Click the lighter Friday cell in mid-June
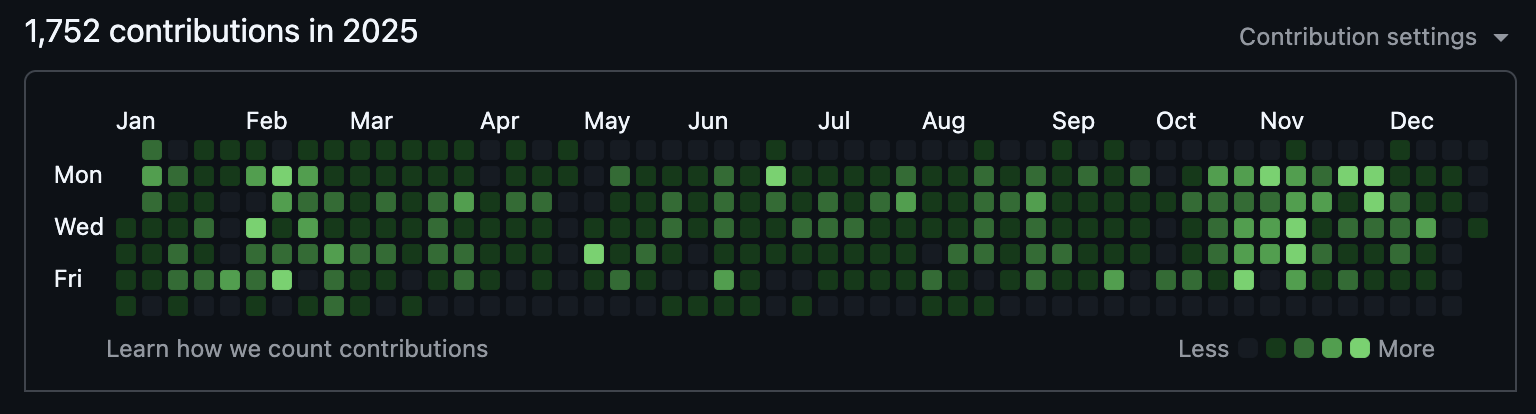 pyautogui.click(x=724, y=280)
